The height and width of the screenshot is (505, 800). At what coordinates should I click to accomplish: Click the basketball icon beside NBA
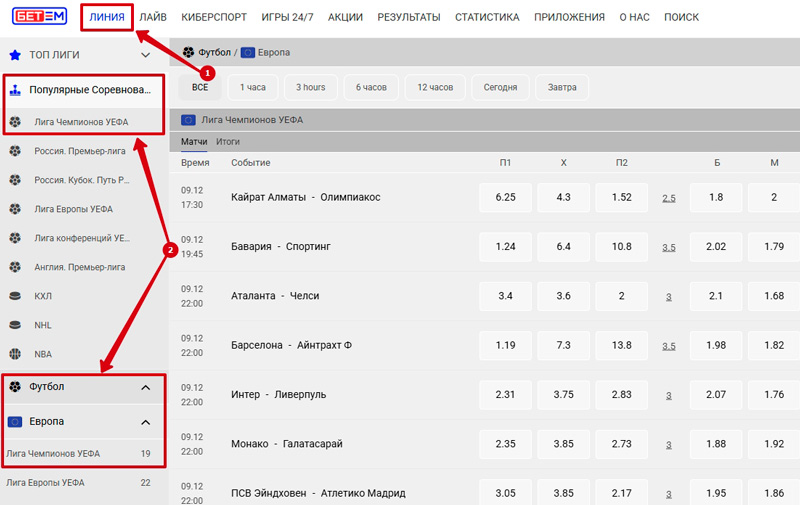click(15, 353)
